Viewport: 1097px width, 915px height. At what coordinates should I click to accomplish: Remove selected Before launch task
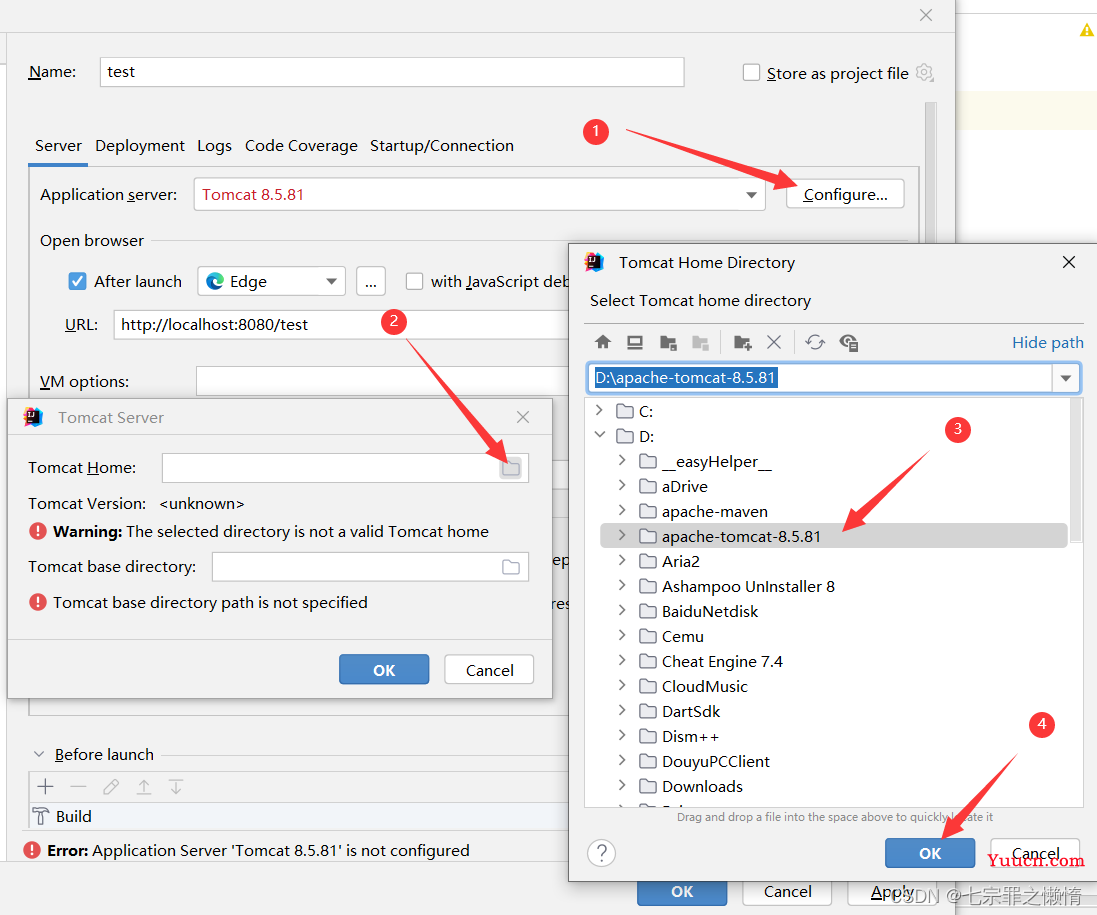[x=78, y=786]
